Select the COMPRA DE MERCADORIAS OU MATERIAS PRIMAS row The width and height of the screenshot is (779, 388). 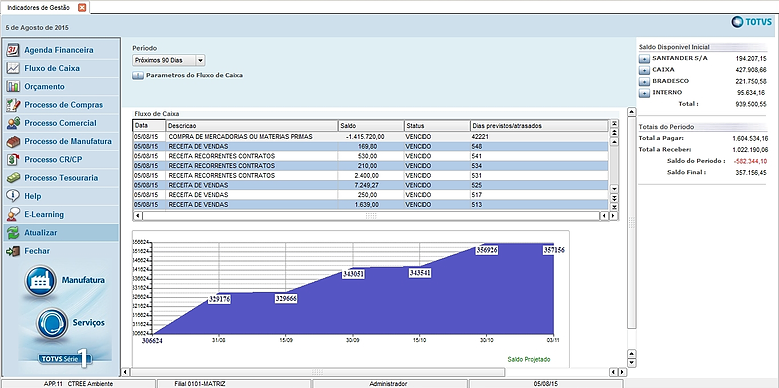(370, 137)
